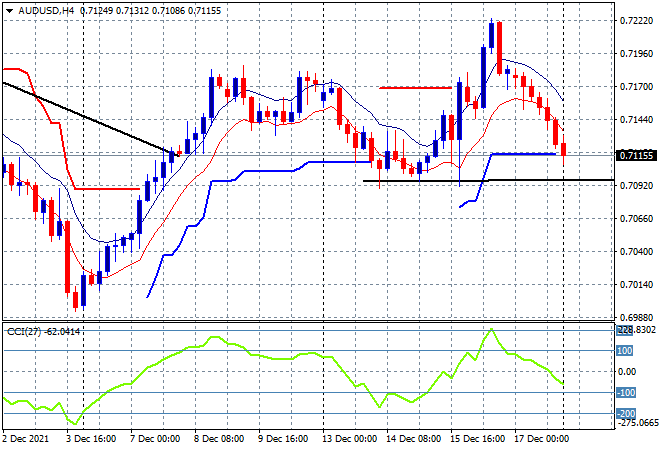This screenshot has height=450, width=660.
Task: Click the 9 Dec 16:00 time label
Action: click(x=283, y=439)
